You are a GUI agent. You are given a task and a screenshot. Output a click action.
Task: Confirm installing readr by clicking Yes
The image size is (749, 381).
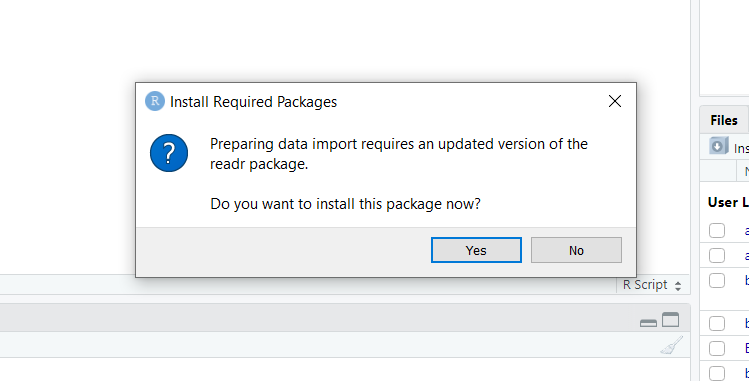(476, 250)
